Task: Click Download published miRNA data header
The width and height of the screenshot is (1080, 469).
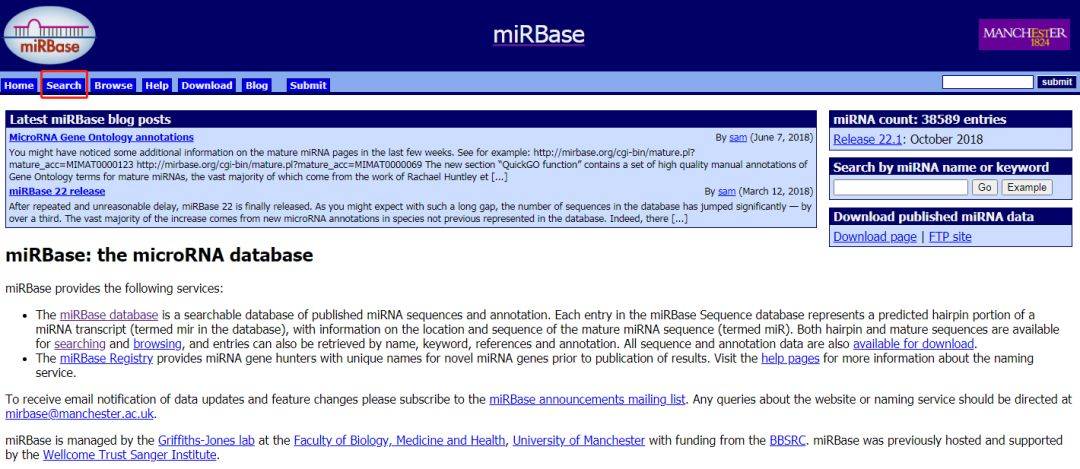Action: 951,216
